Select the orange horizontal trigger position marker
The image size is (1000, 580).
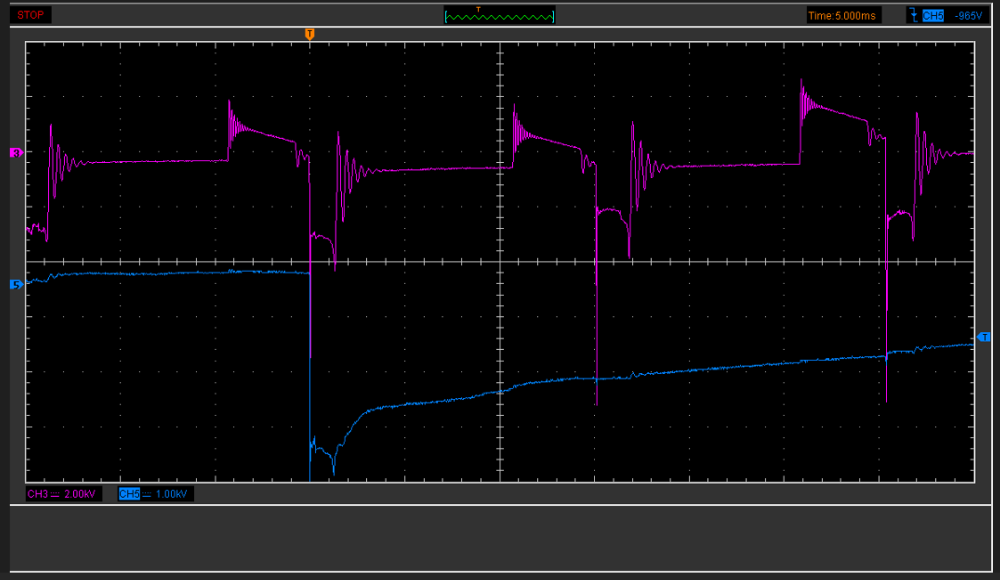pos(309,34)
